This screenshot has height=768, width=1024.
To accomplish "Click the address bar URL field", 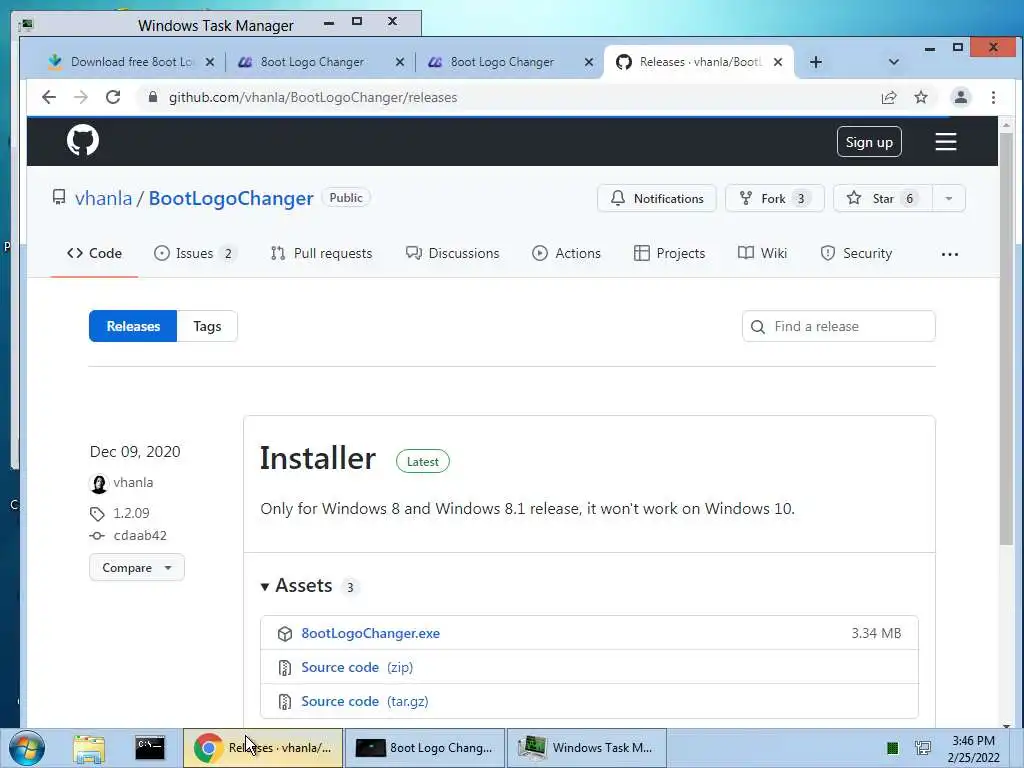I will click(509, 97).
